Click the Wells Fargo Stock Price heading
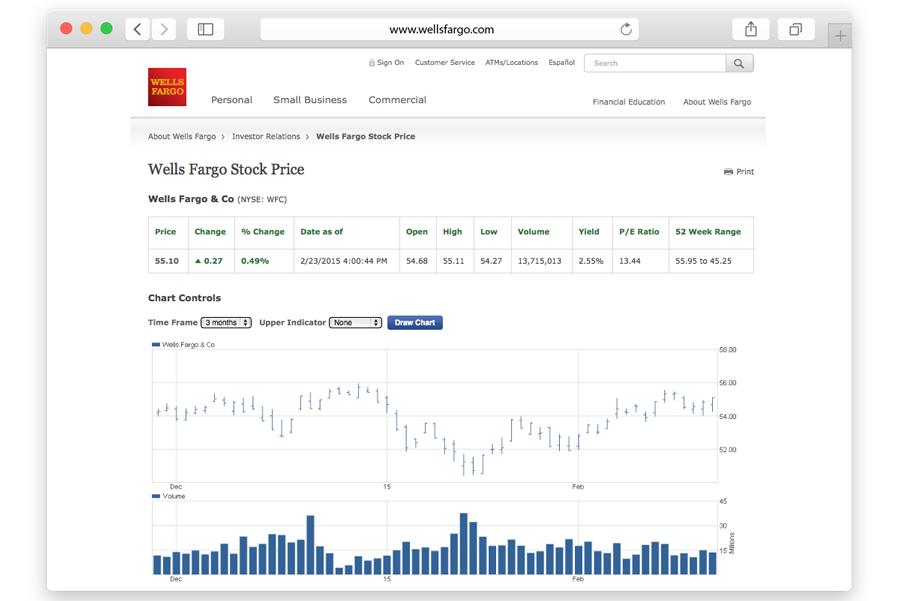 [226, 170]
